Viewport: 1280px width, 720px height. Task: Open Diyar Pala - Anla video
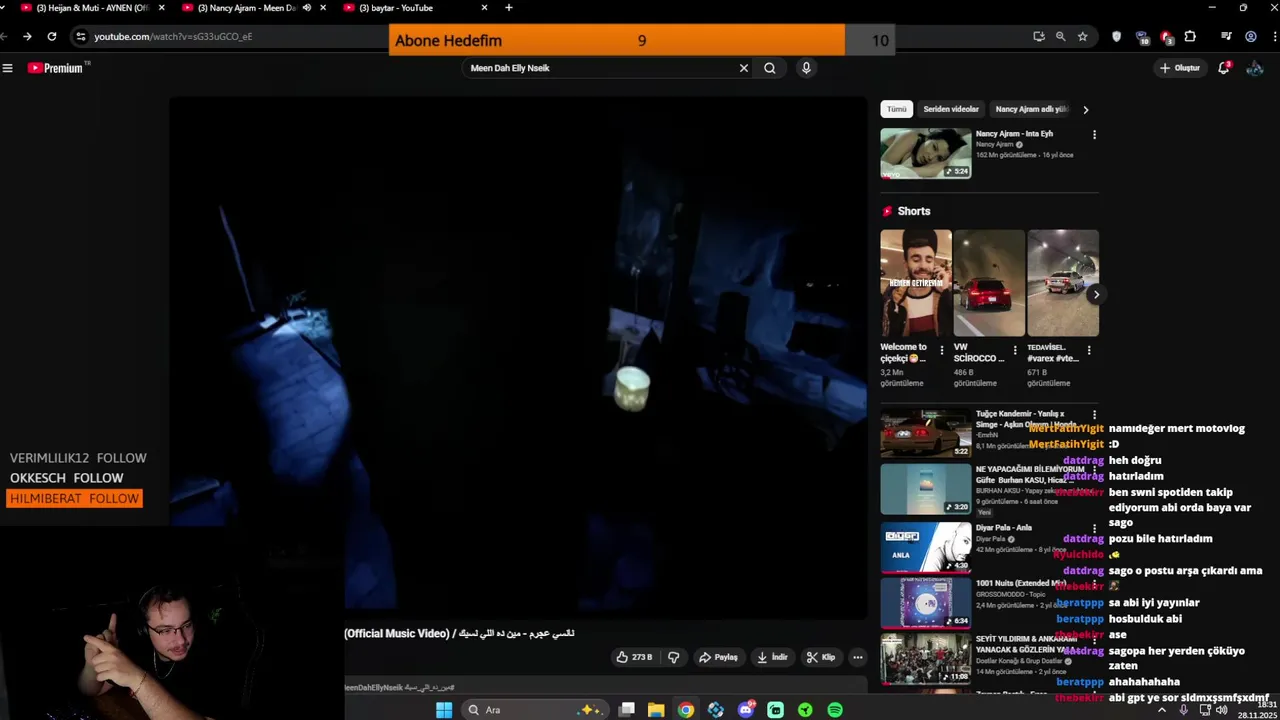(926, 546)
